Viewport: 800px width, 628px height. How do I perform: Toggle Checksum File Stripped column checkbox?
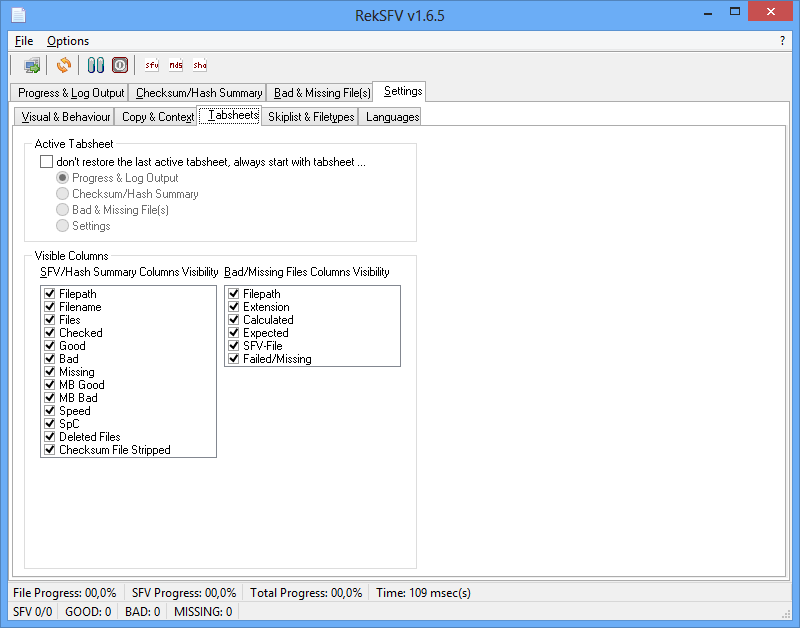tap(49, 449)
